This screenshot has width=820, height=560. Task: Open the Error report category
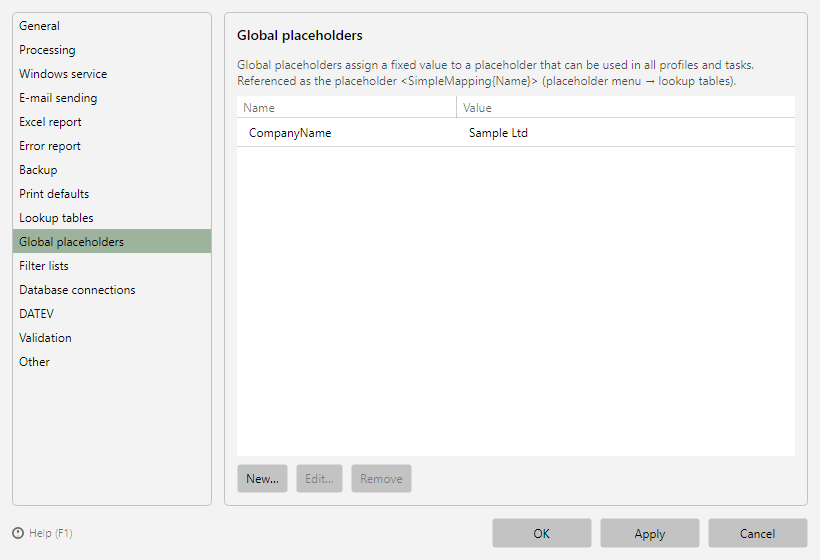pos(112,146)
